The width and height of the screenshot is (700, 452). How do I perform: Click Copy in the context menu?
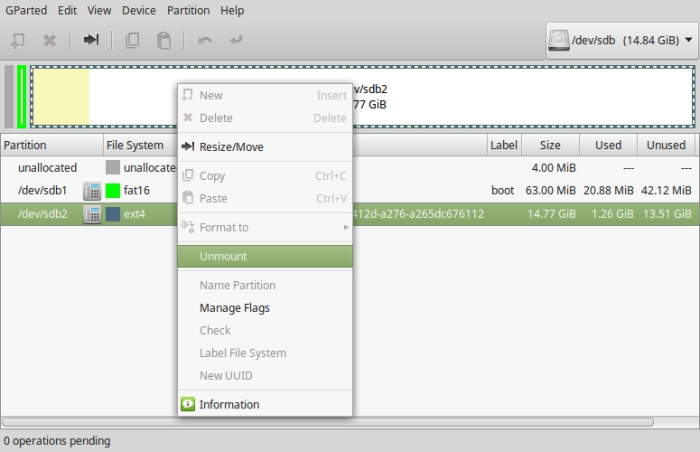point(265,176)
